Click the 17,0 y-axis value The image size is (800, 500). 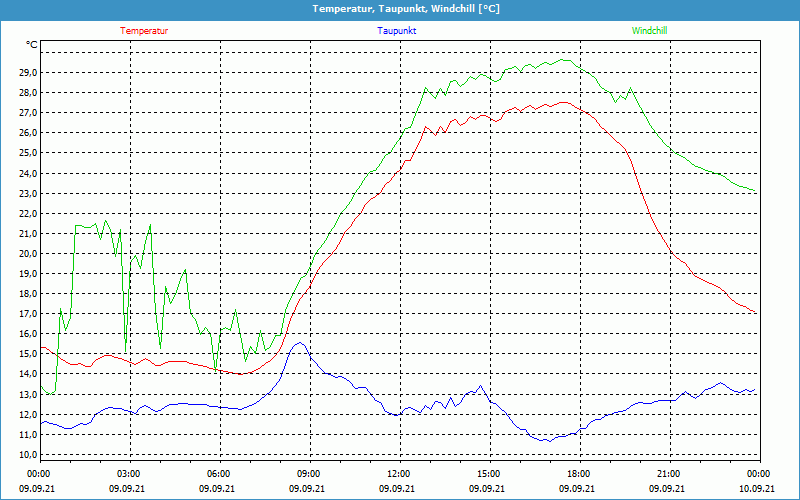click(x=29, y=314)
